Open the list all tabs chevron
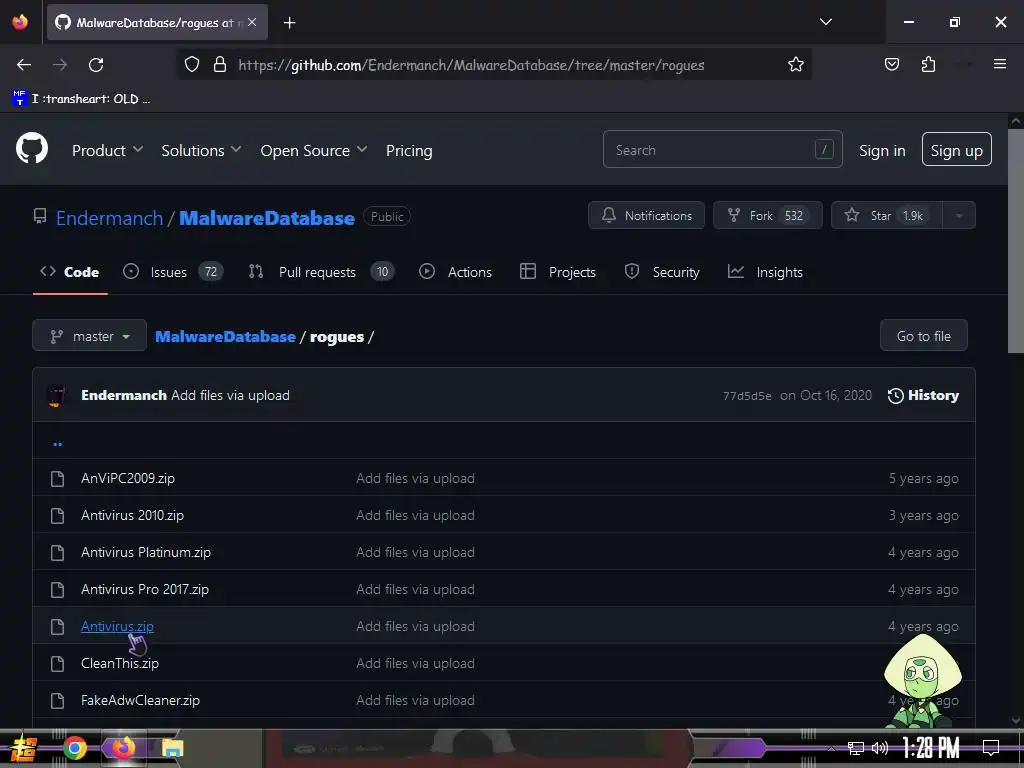This screenshot has width=1024, height=768. (825, 22)
